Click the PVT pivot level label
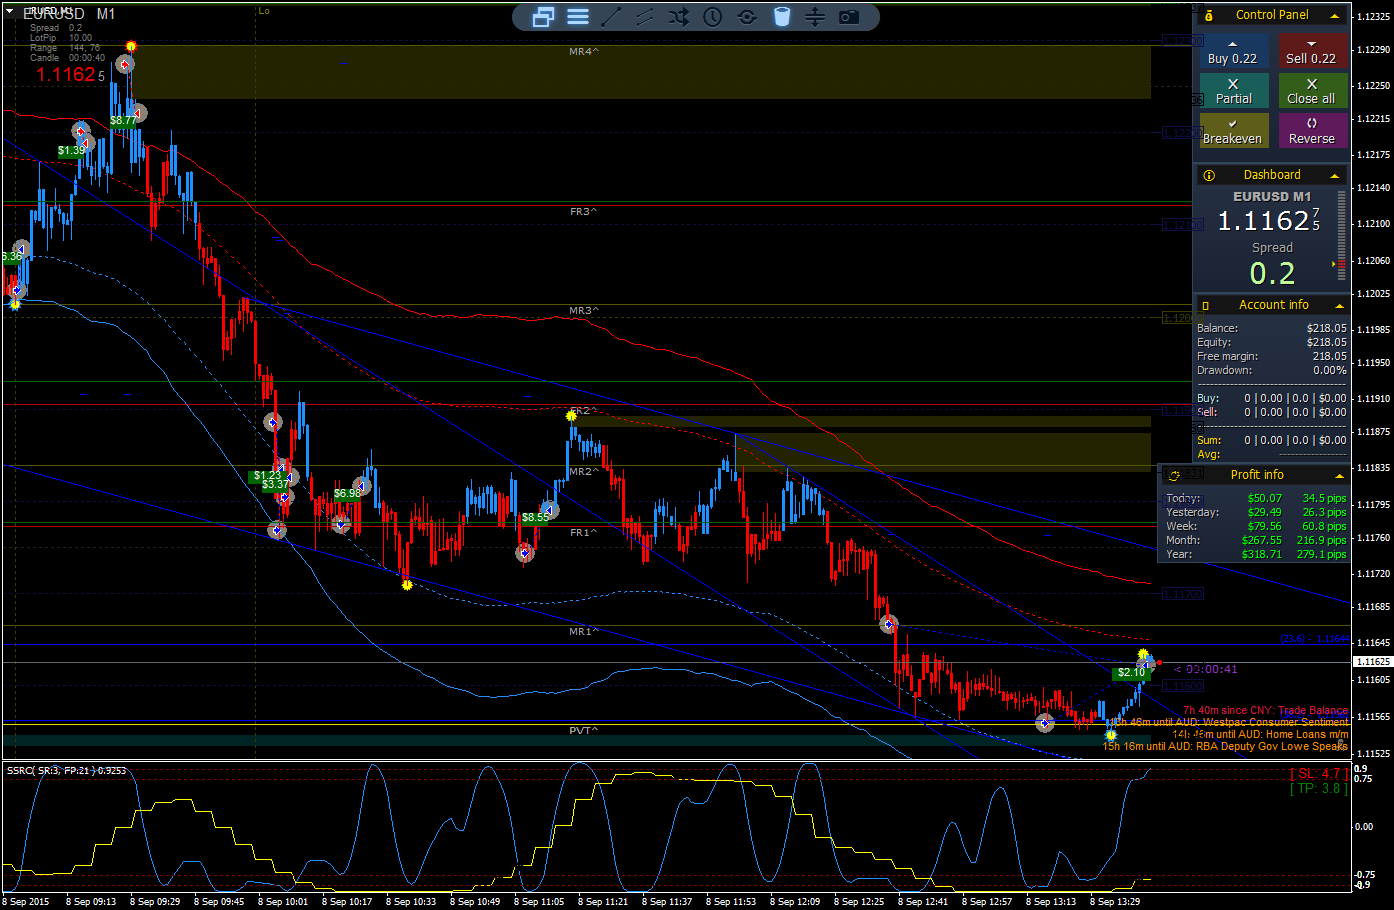The height and width of the screenshot is (910, 1394). point(583,730)
